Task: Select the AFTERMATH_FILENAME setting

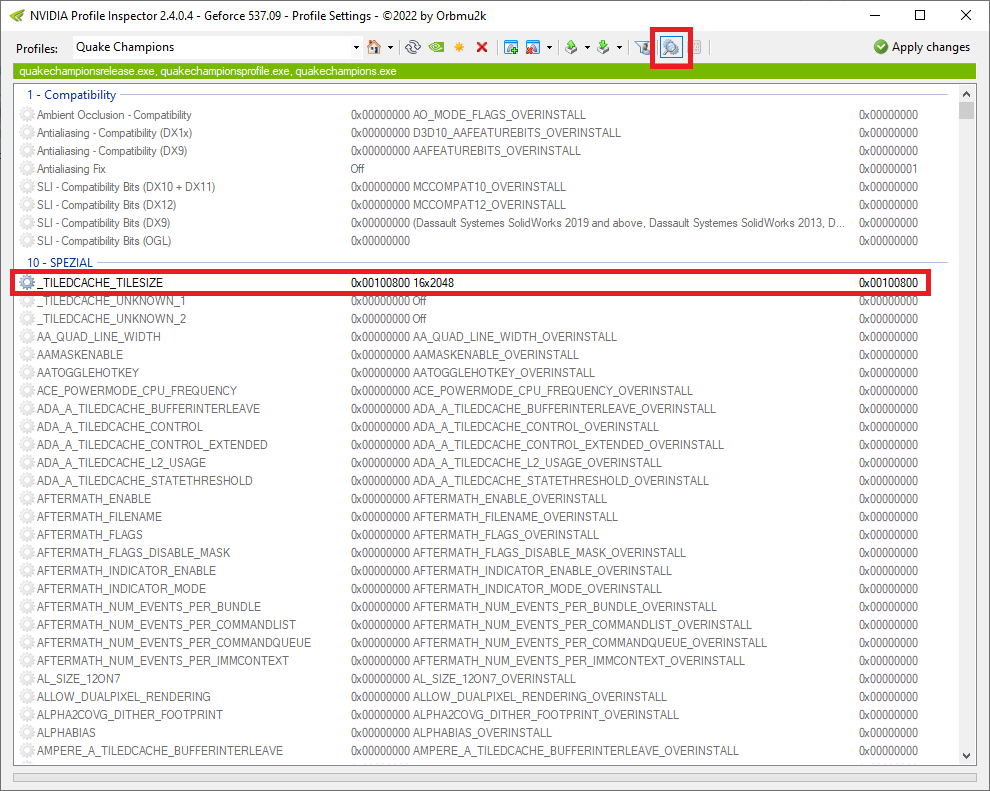Action: coord(99,516)
